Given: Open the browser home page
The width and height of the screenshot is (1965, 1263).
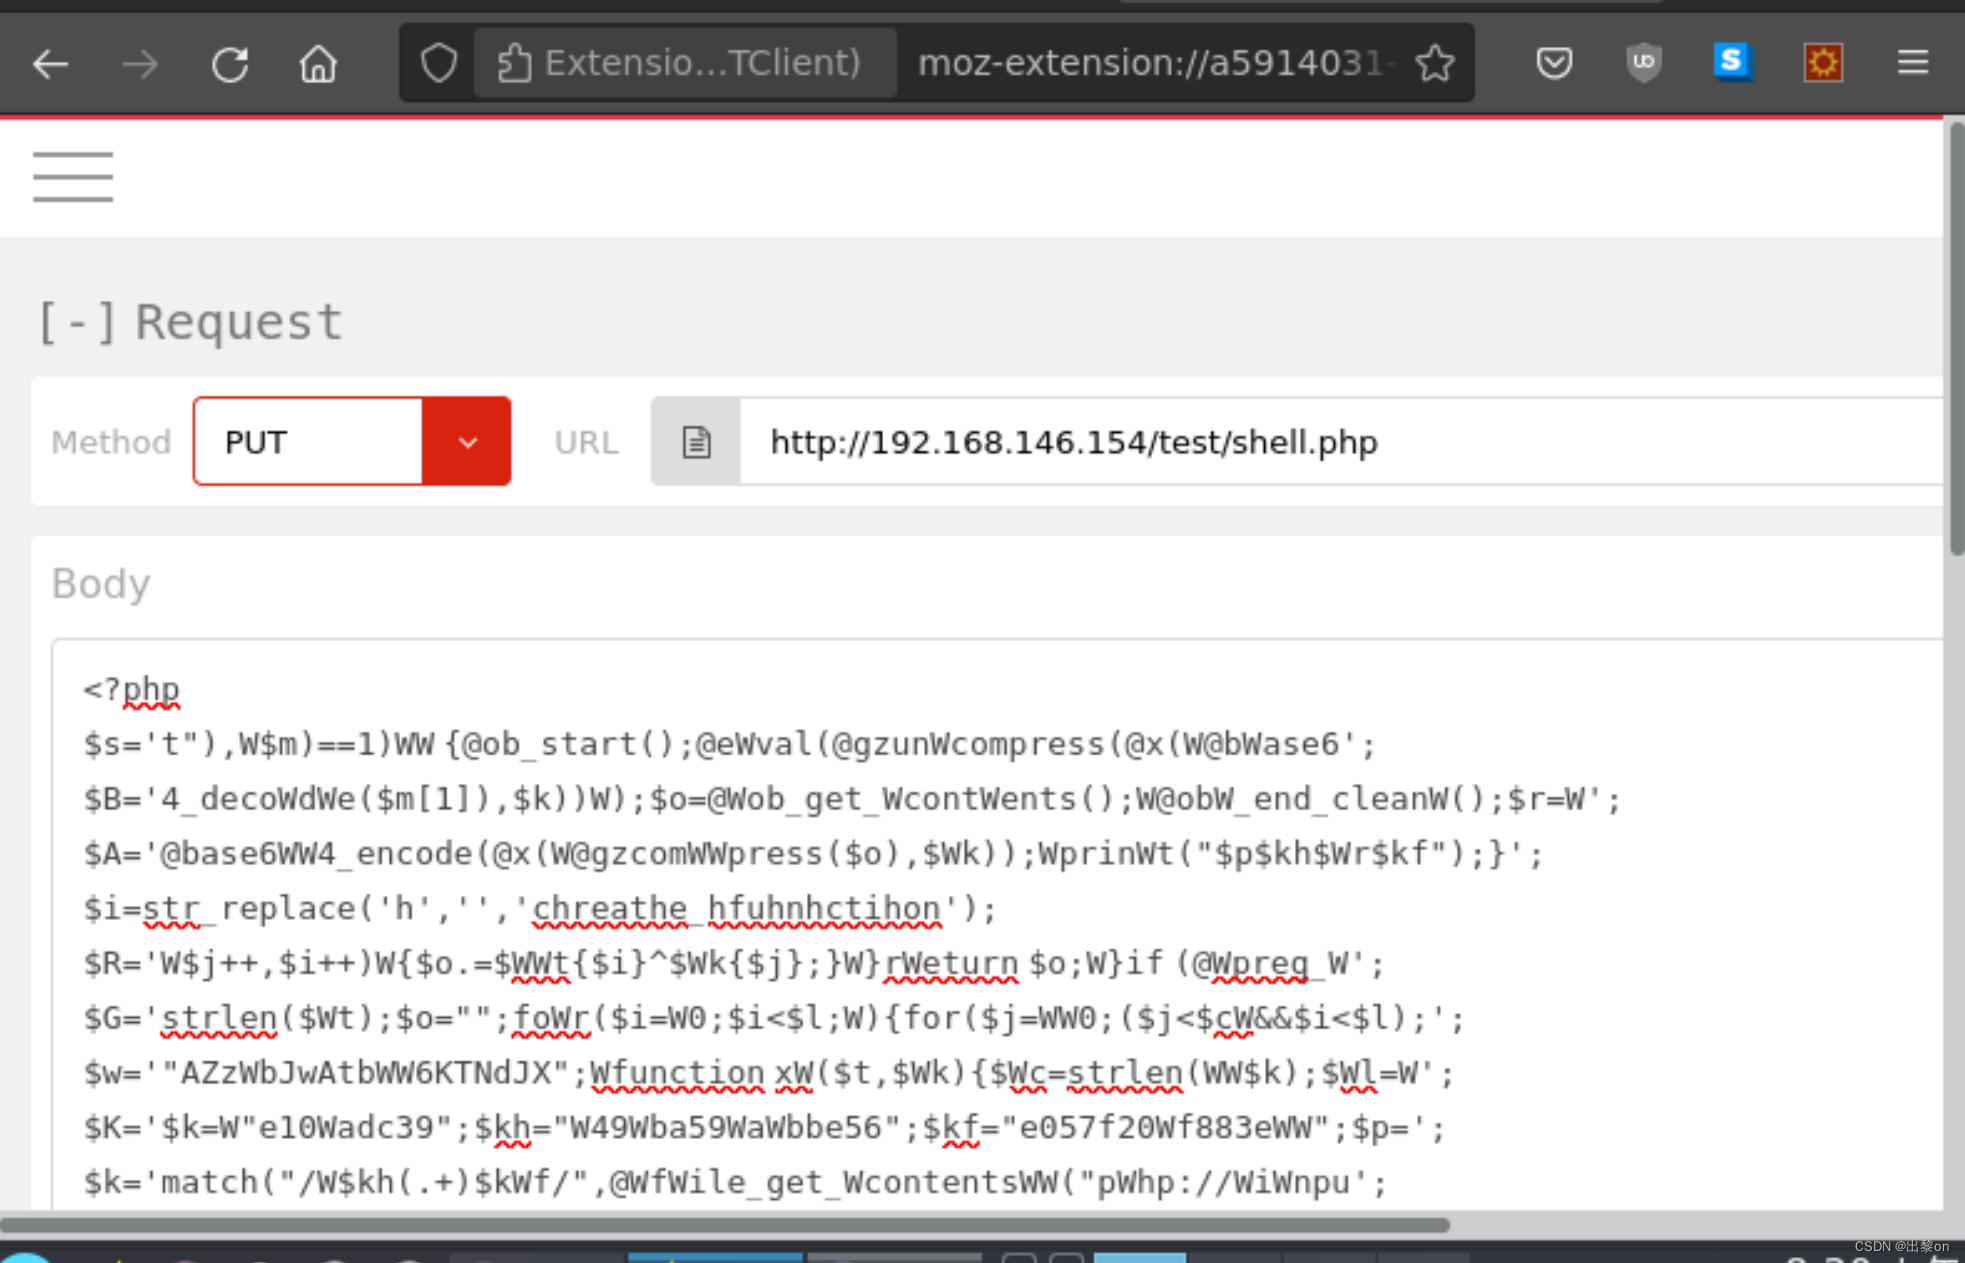Looking at the screenshot, I should pyautogui.click(x=318, y=65).
